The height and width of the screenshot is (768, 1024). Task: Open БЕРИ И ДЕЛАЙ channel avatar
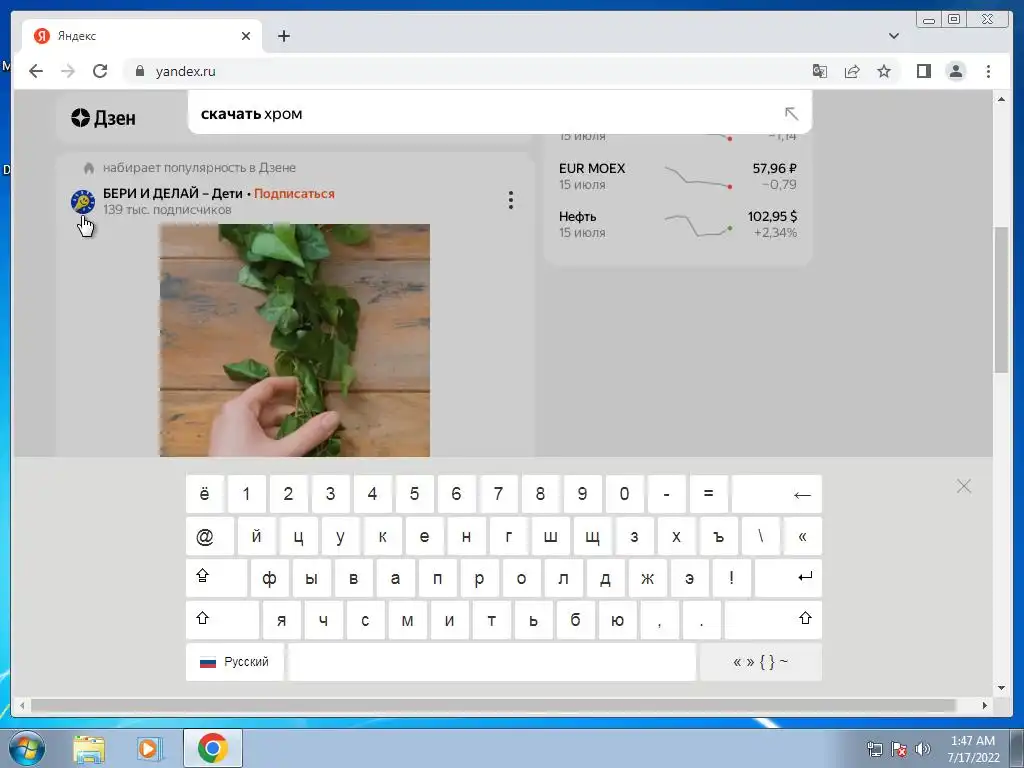pyautogui.click(x=83, y=201)
